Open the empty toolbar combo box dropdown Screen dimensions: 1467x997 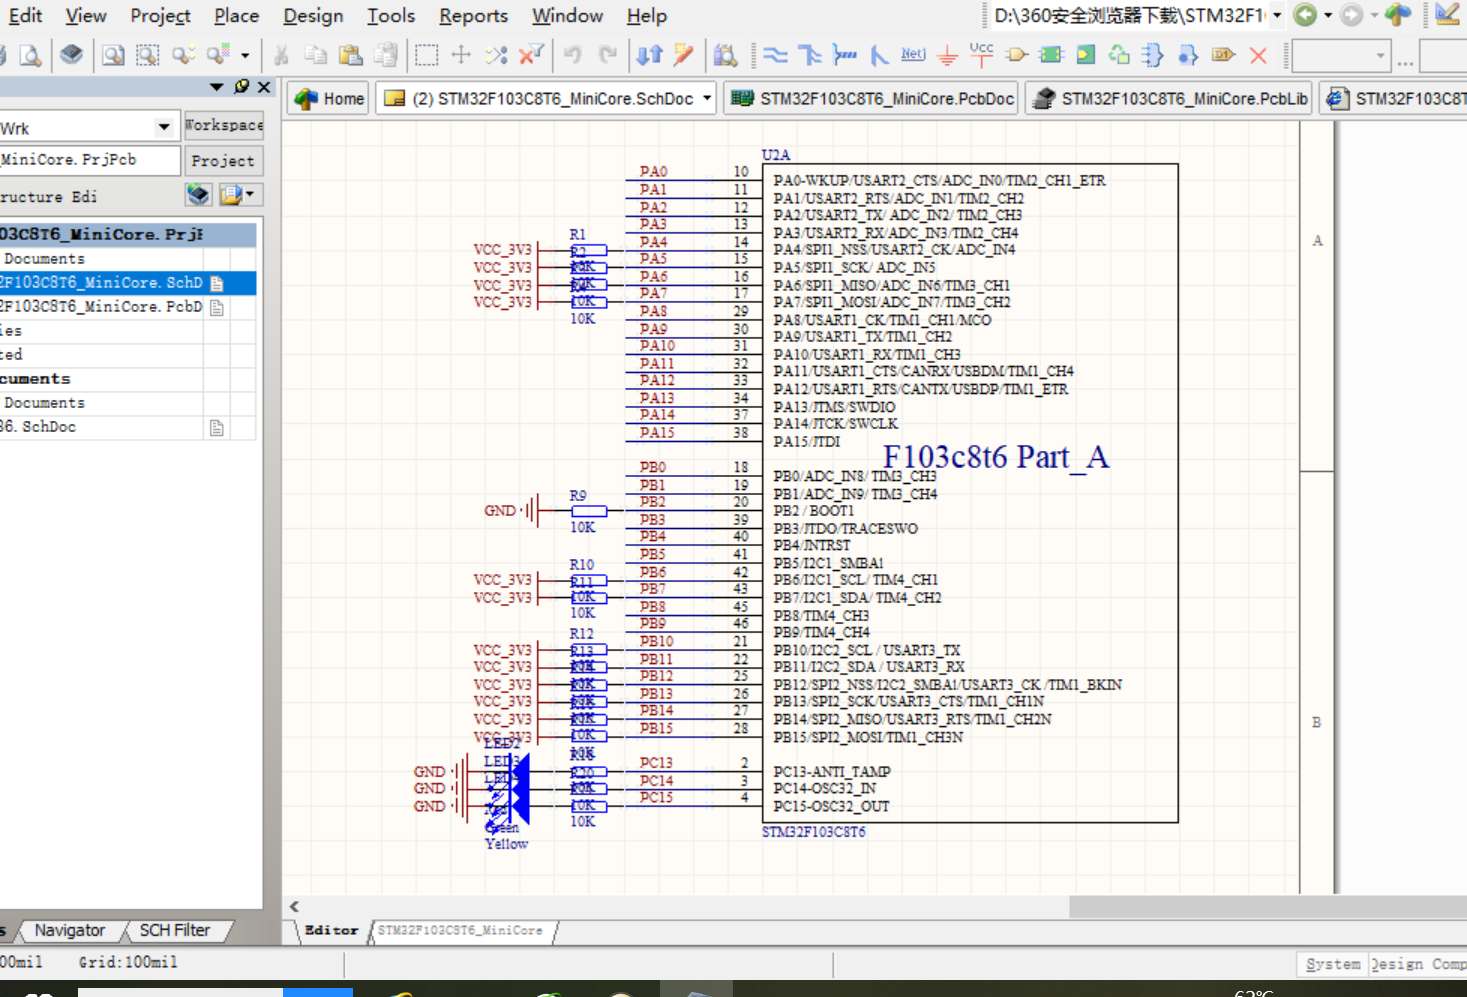[x=1380, y=55]
